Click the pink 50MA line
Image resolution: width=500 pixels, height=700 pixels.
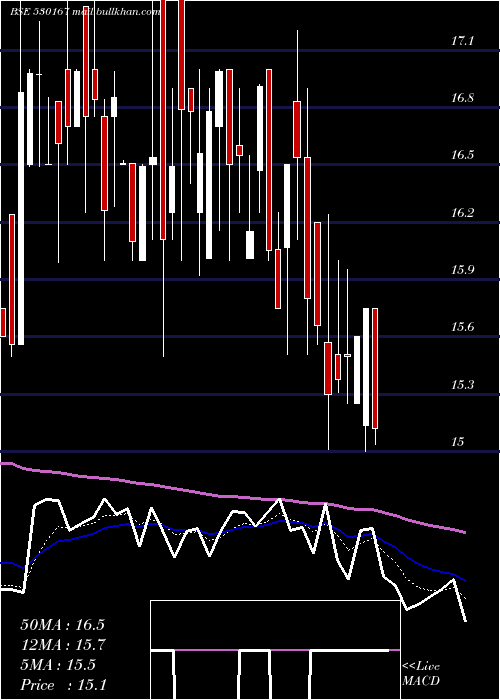coord(232,496)
